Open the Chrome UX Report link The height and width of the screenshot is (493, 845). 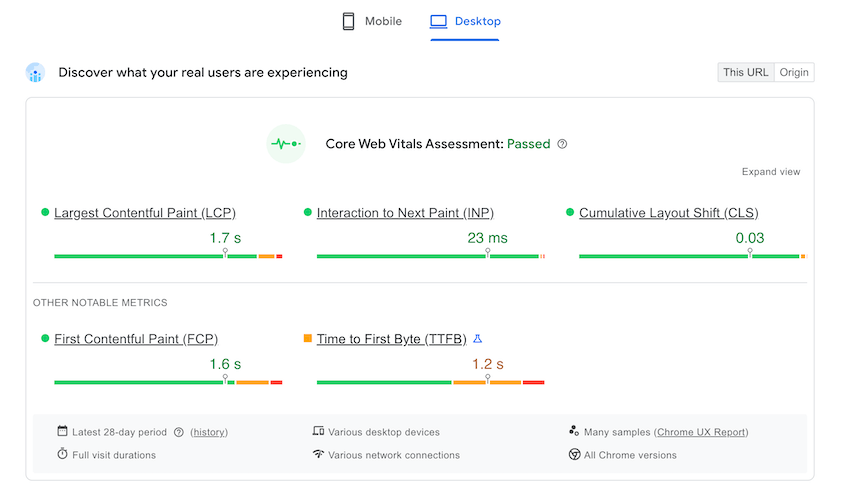tap(701, 432)
